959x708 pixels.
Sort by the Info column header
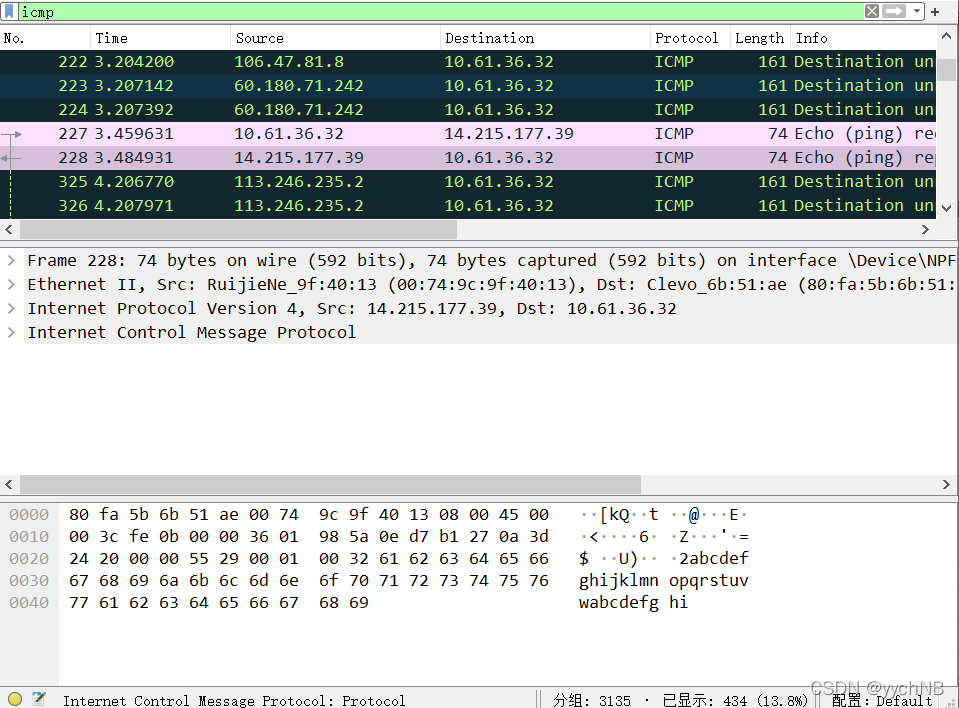pos(863,38)
